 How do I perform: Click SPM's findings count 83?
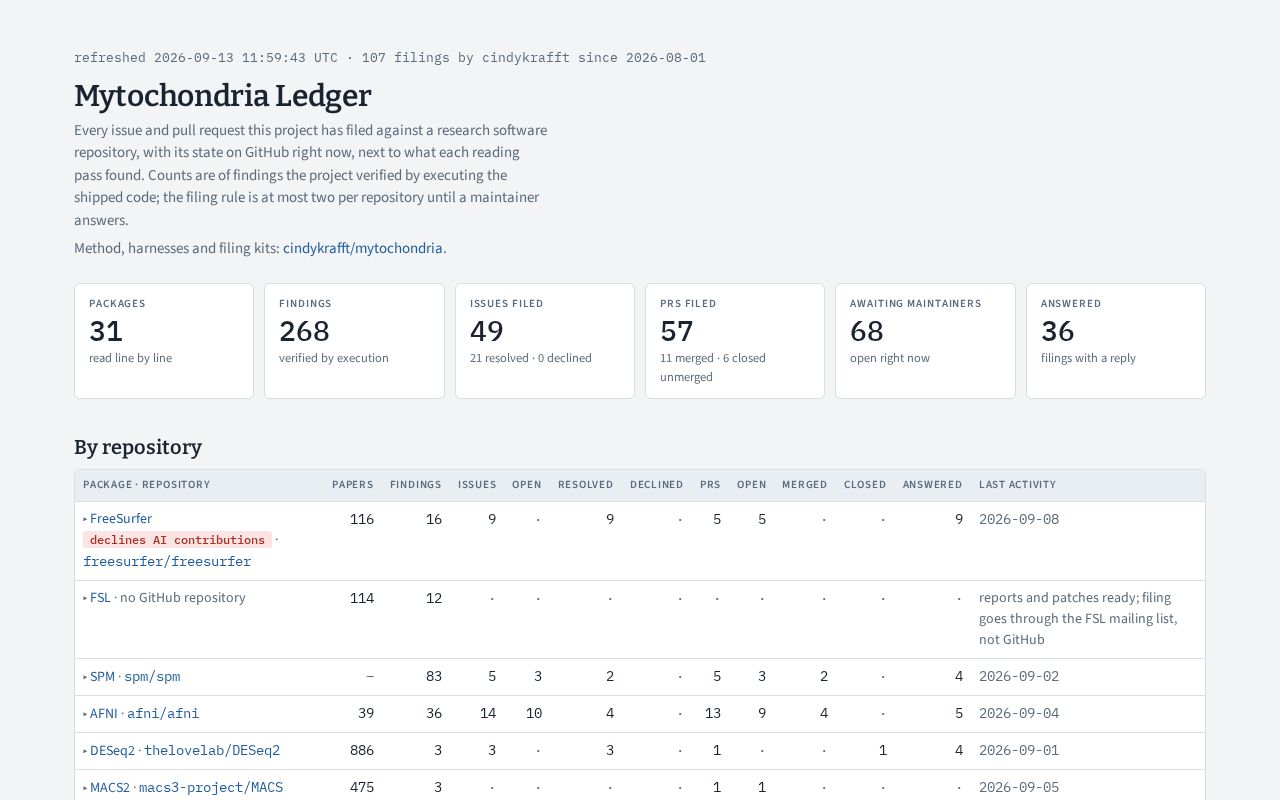click(x=434, y=677)
